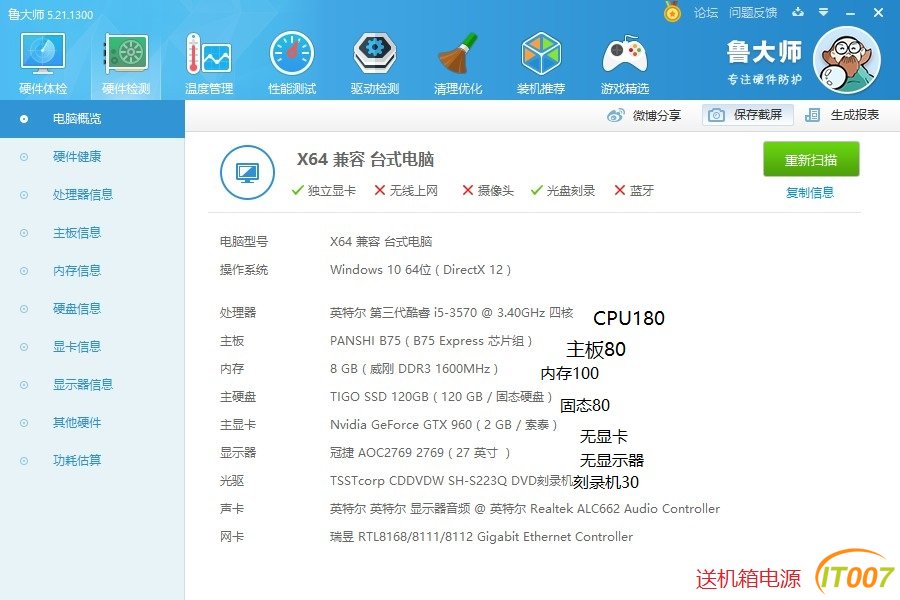Click the 无线上网 feature indicator
900x600 pixels.
tap(406, 191)
